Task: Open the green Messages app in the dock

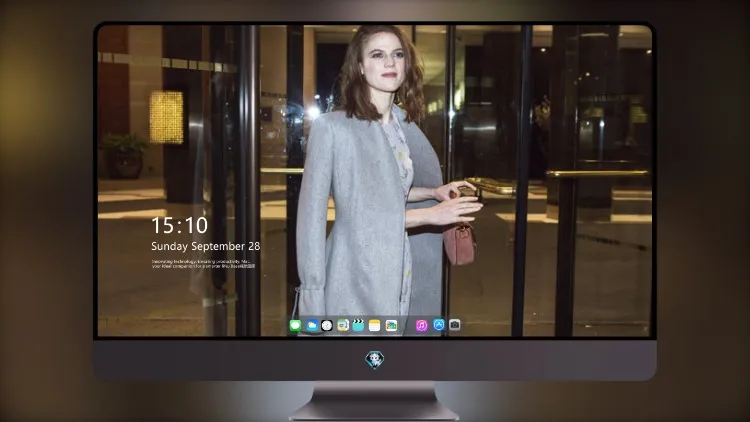Action: click(x=296, y=326)
